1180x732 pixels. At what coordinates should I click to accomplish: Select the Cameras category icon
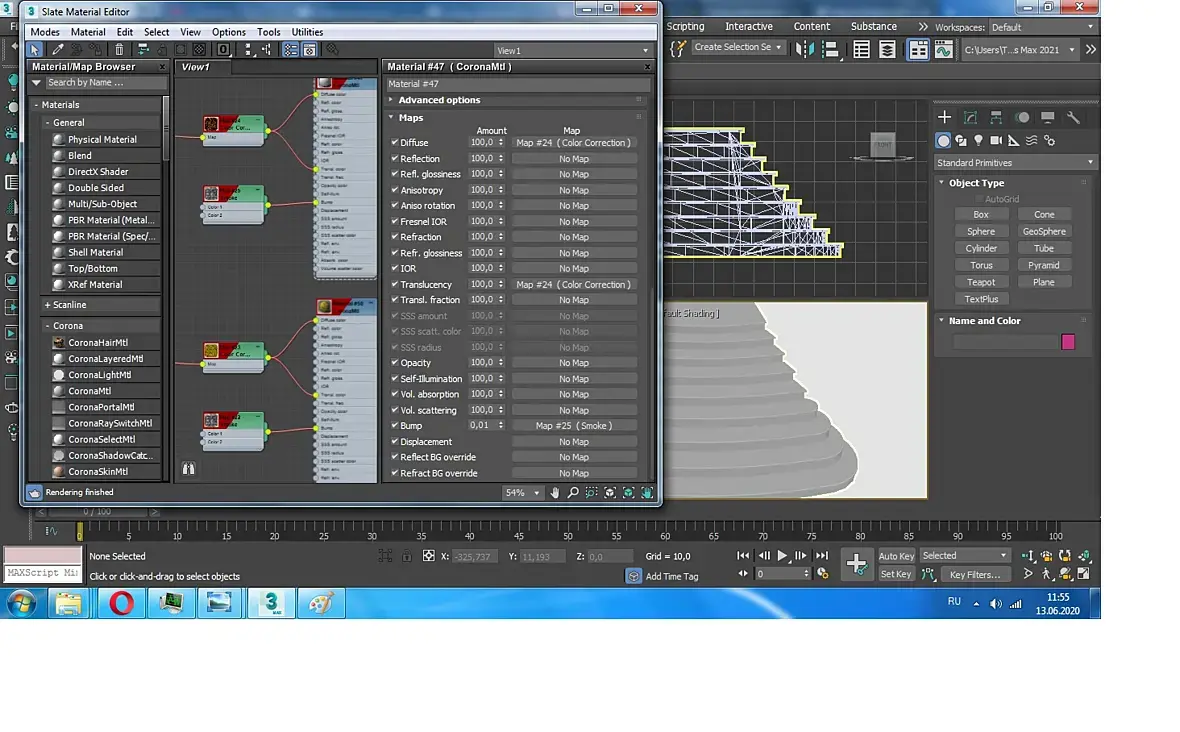click(x=996, y=141)
